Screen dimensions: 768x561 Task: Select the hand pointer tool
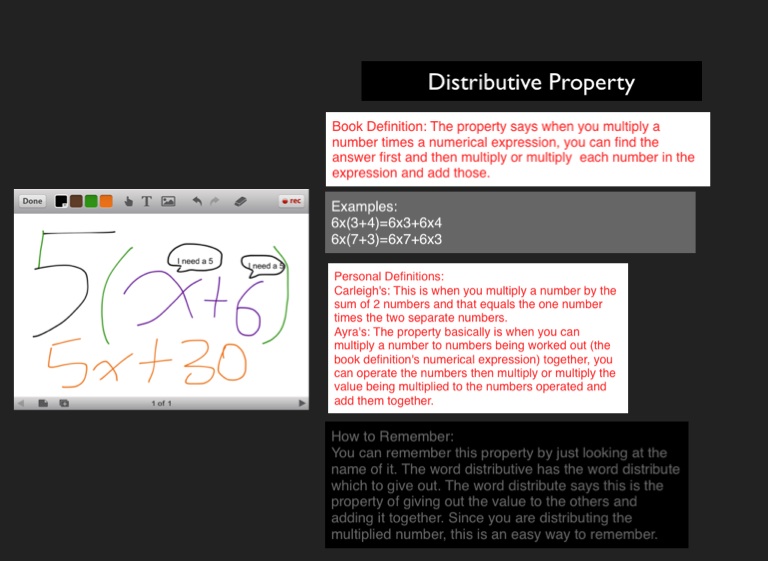tap(128, 201)
